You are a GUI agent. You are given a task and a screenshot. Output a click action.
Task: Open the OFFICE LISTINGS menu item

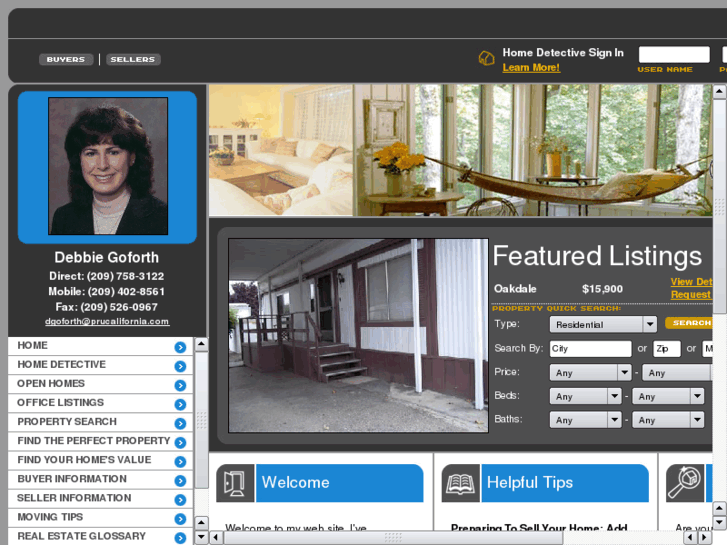pos(100,403)
